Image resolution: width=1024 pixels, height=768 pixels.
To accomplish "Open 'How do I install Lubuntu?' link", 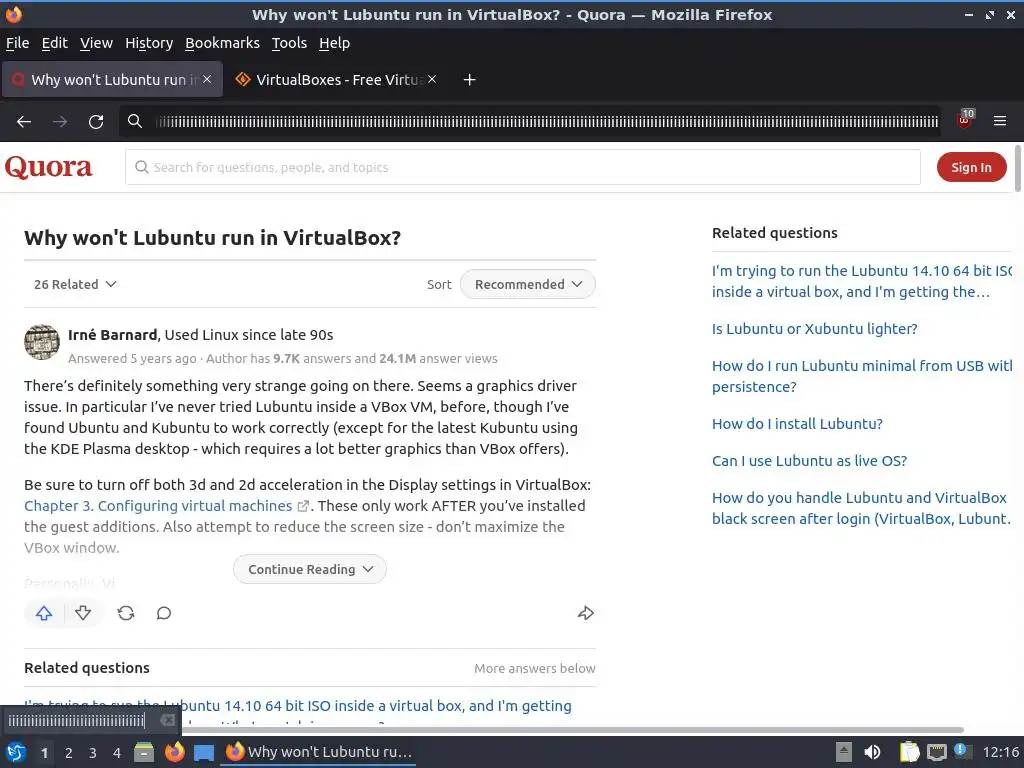I will 797,424.
